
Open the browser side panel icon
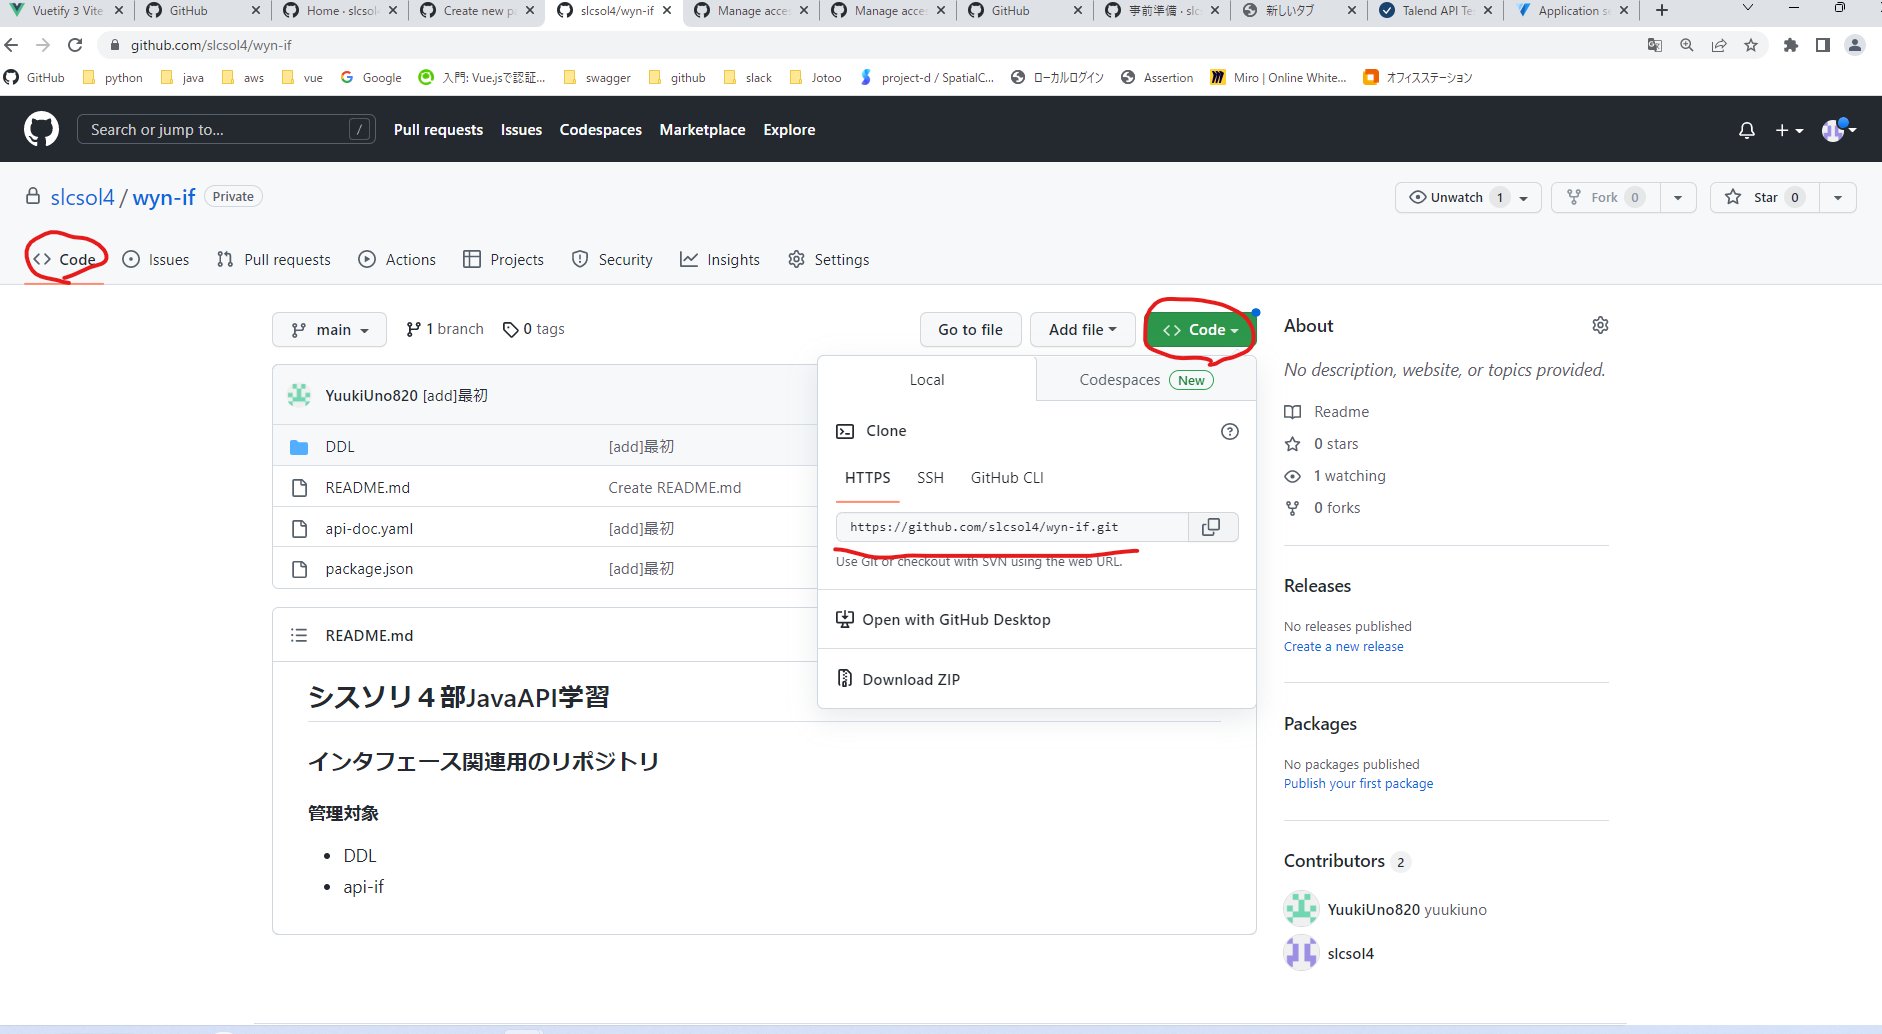point(1823,45)
